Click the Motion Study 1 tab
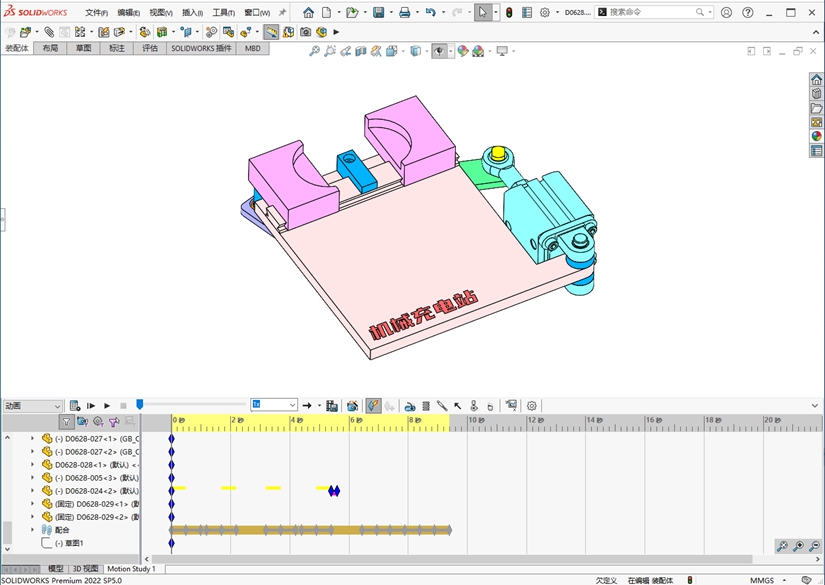Viewport: 825px width, 585px height. click(131, 569)
